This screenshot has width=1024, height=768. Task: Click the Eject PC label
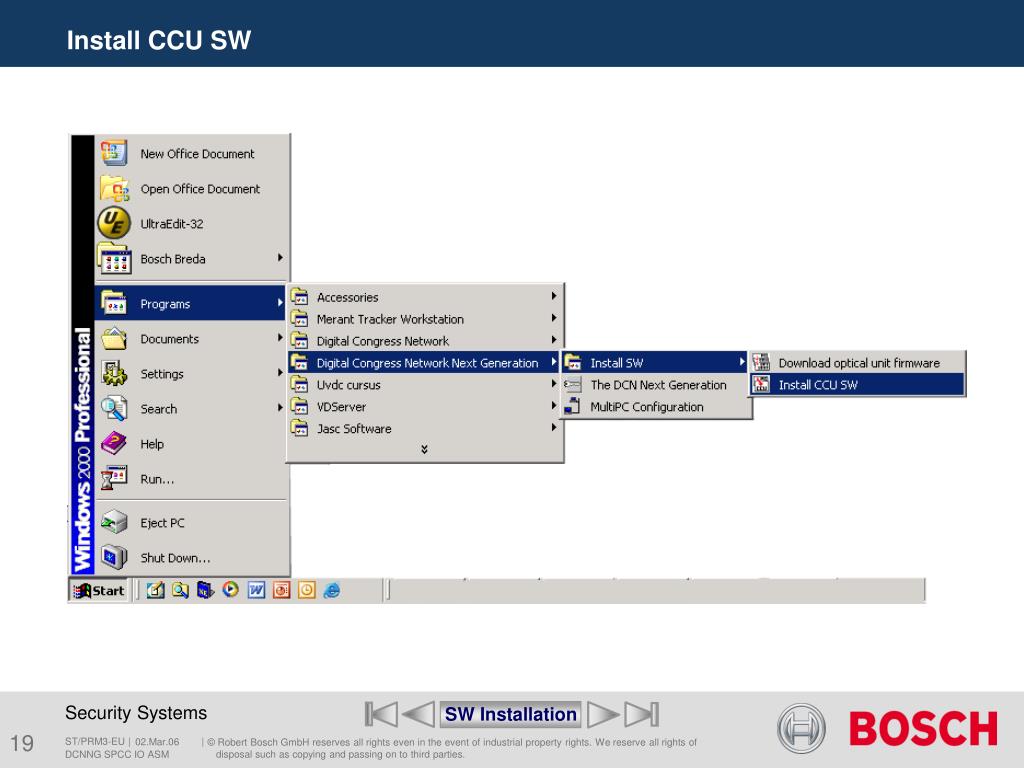[162, 523]
